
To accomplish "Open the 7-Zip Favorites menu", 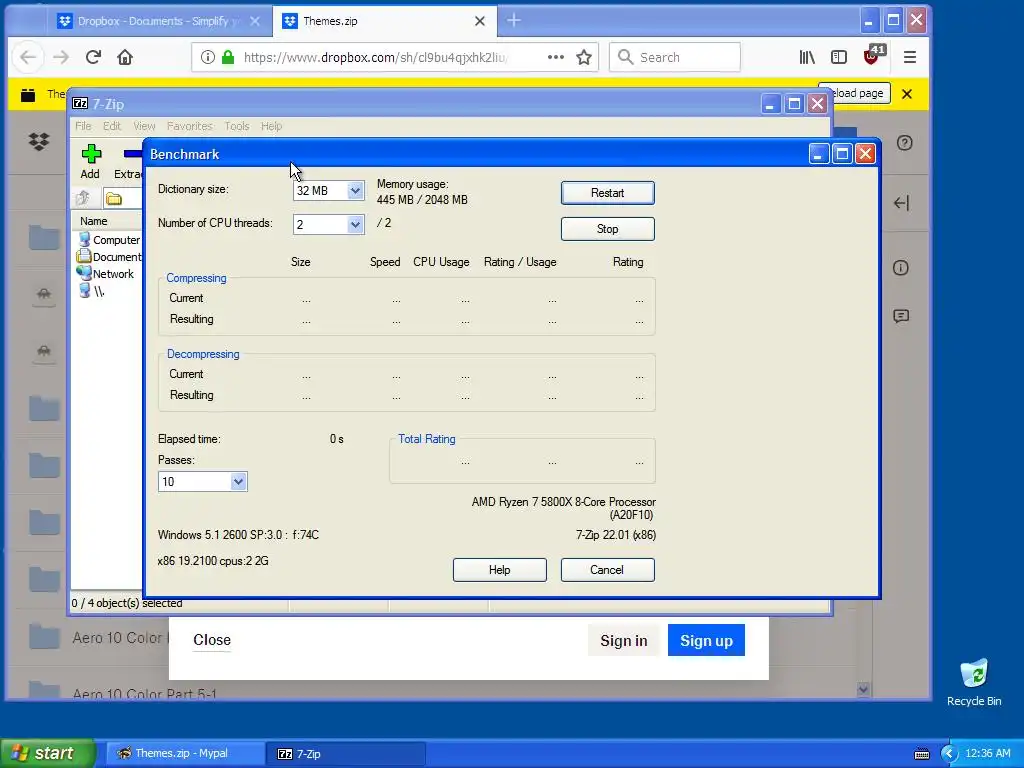I will [x=189, y=126].
